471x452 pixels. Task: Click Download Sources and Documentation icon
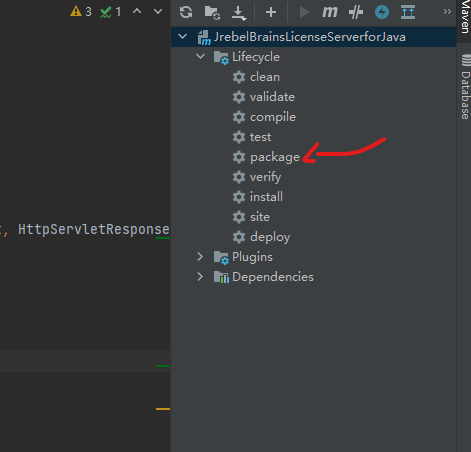pyautogui.click(x=239, y=13)
